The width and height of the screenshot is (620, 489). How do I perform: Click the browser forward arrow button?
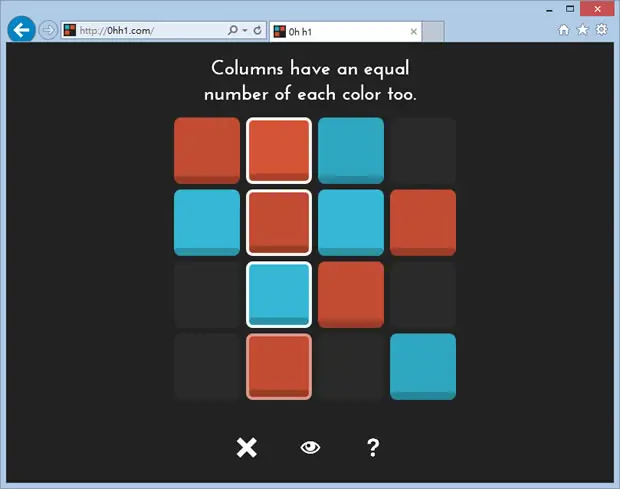click(48, 30)
